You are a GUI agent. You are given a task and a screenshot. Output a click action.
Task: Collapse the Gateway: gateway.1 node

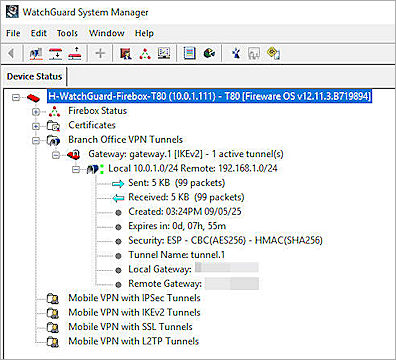56,155
